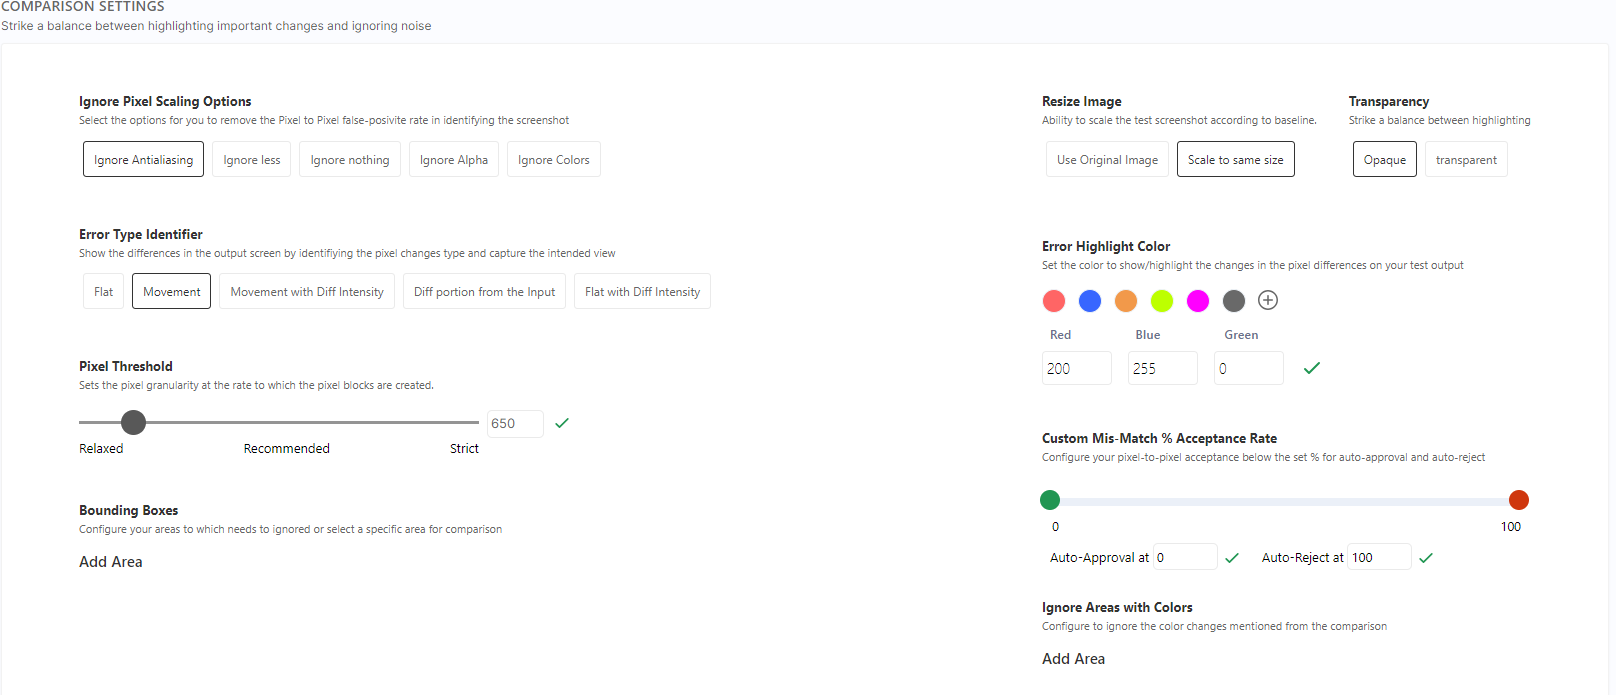Choose Use Original Image option

[1107, 160]
